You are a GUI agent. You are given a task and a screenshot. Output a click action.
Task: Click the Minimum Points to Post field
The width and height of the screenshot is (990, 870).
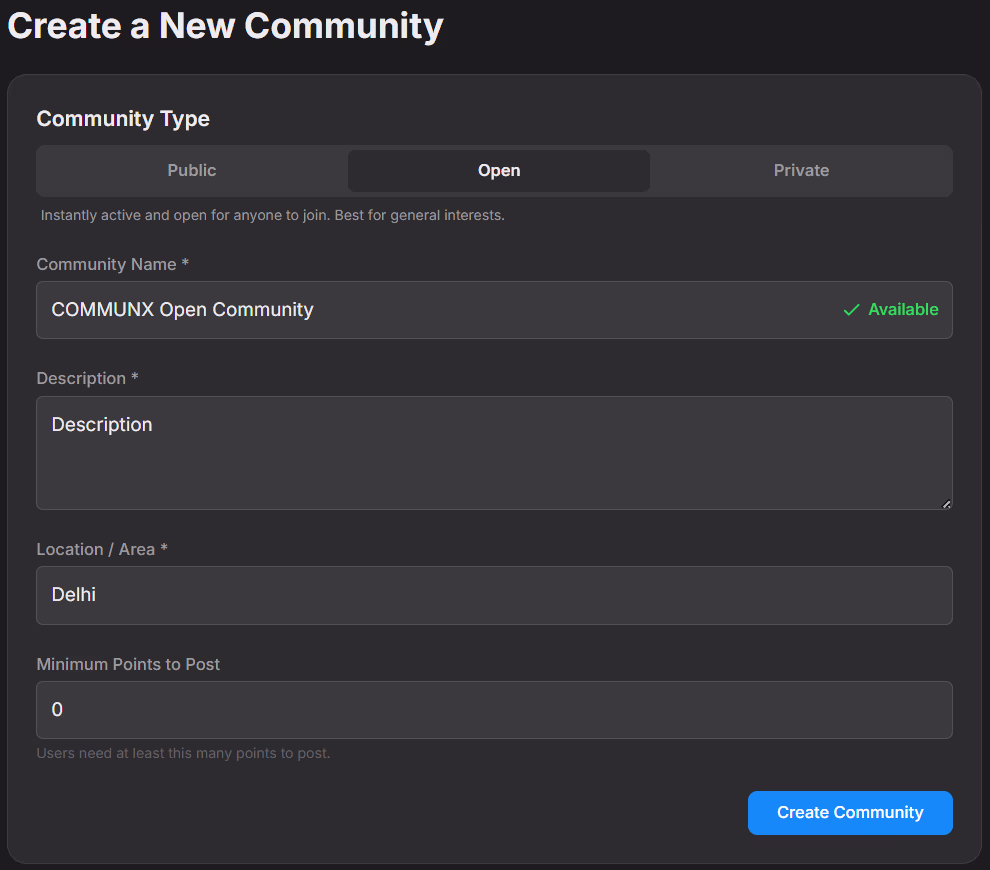pos(494,710)
